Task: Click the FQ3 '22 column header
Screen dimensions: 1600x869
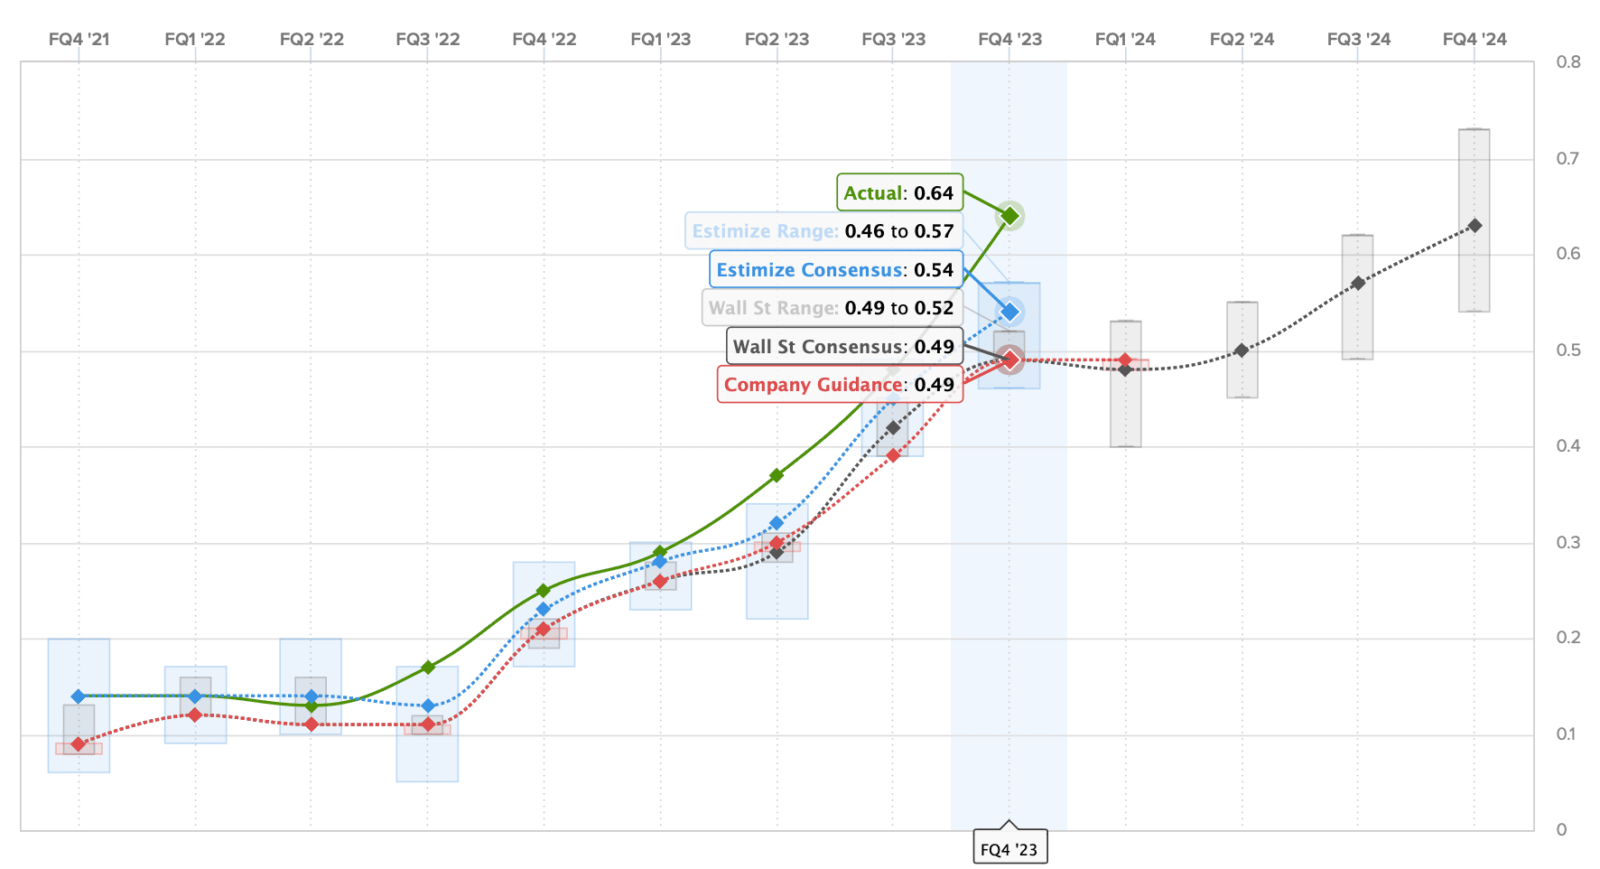Action: [x=428, y=39]
